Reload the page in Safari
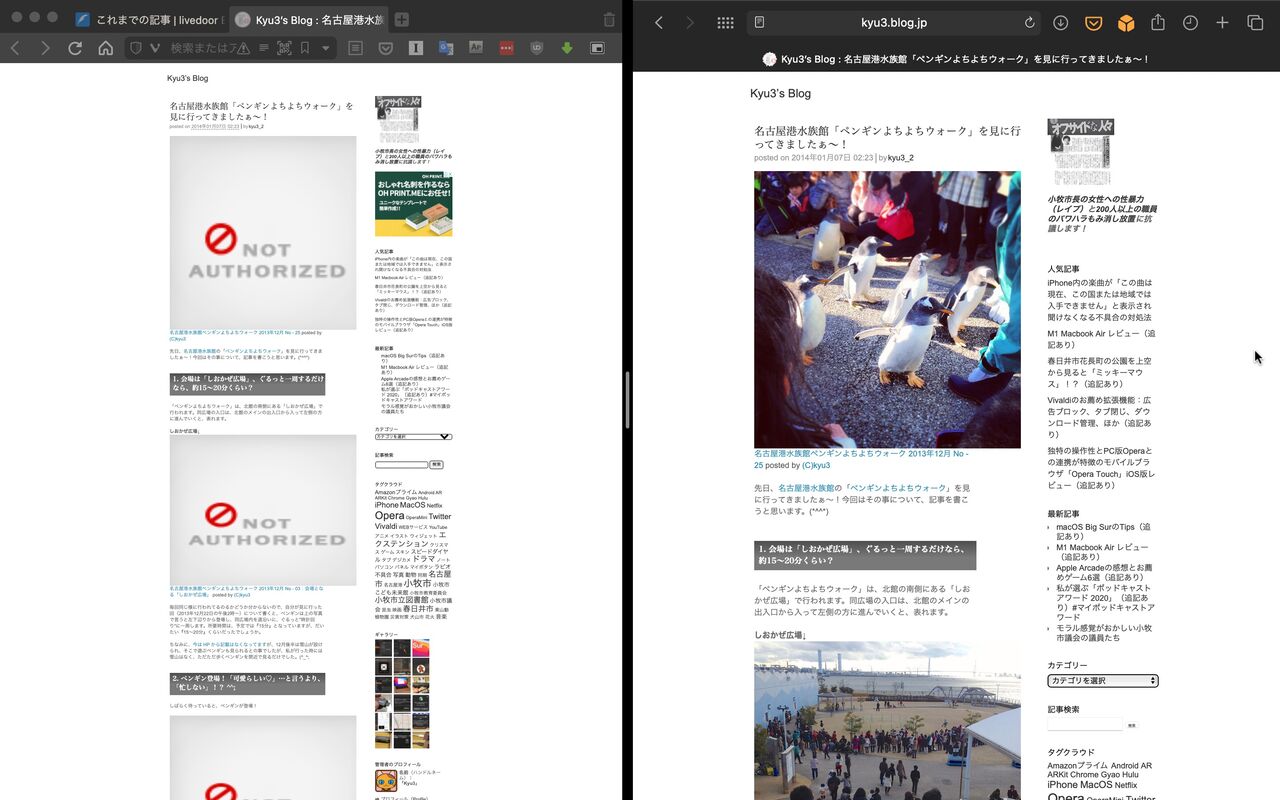1280x800 pixels. 1029,23
